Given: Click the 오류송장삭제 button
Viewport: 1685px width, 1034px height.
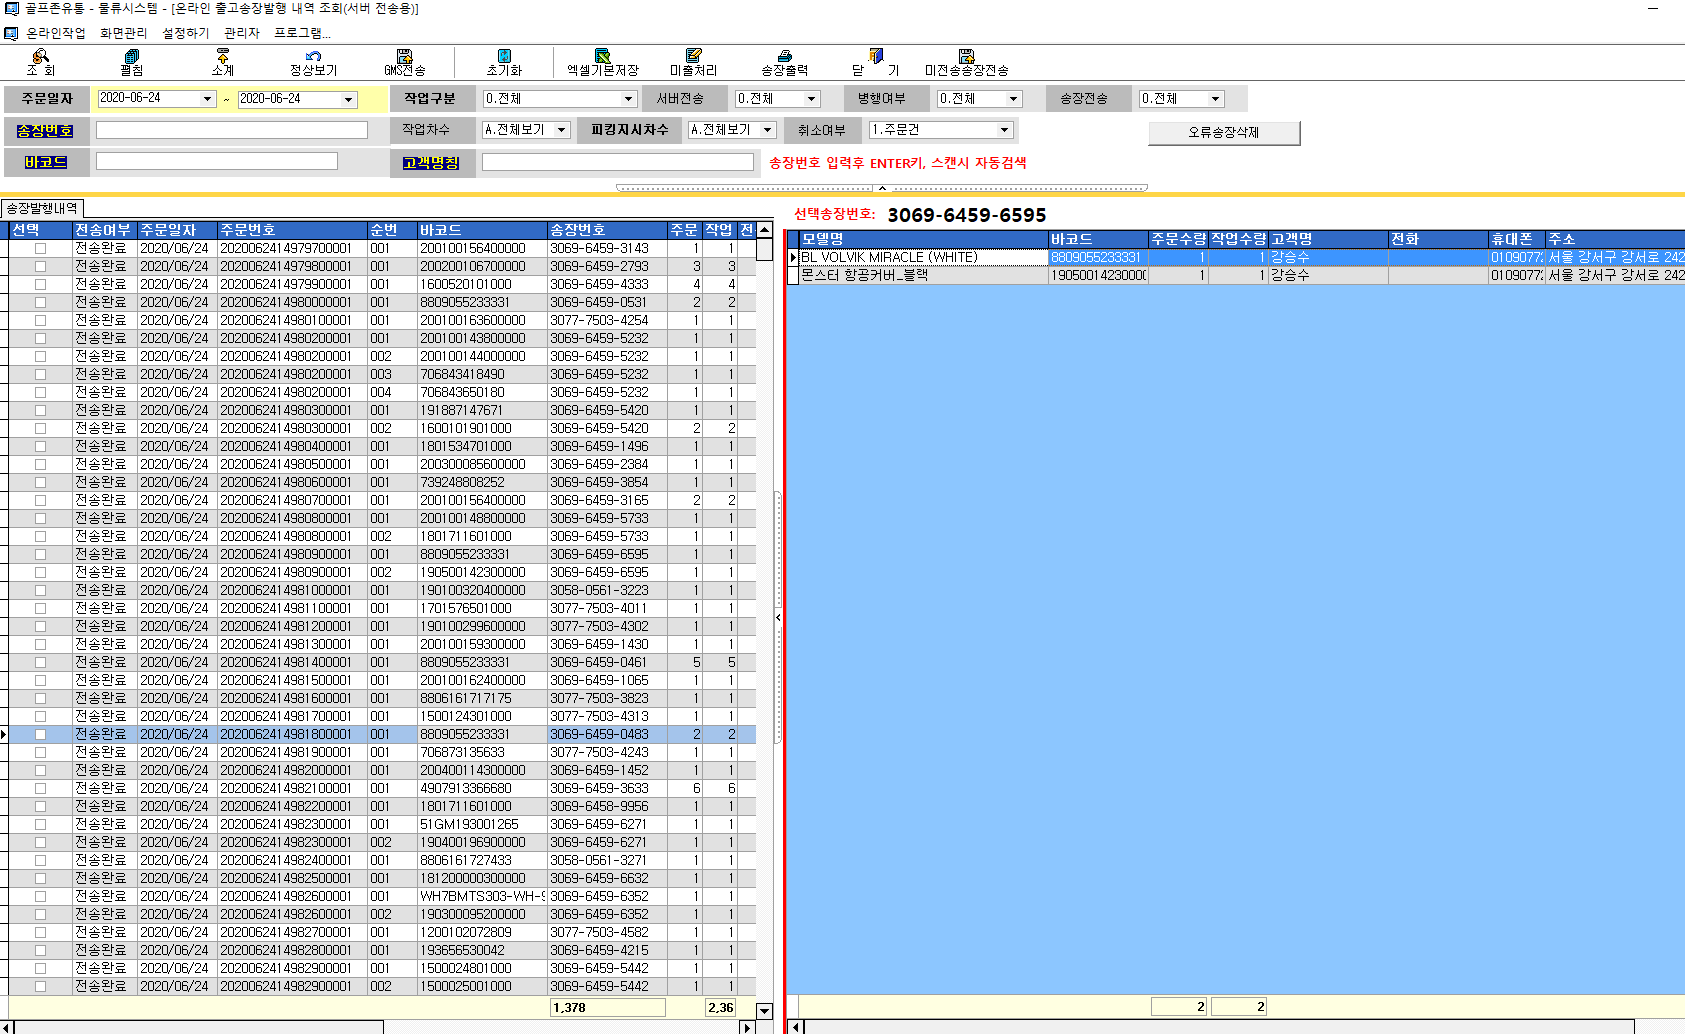Looking at the screenshot, I should point(1223,133).
